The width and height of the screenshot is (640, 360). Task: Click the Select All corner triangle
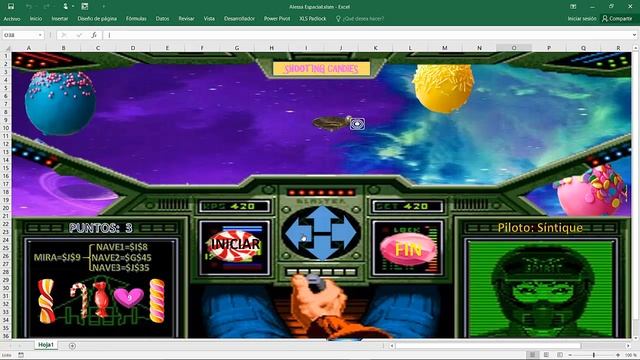(x=6, y=48)
